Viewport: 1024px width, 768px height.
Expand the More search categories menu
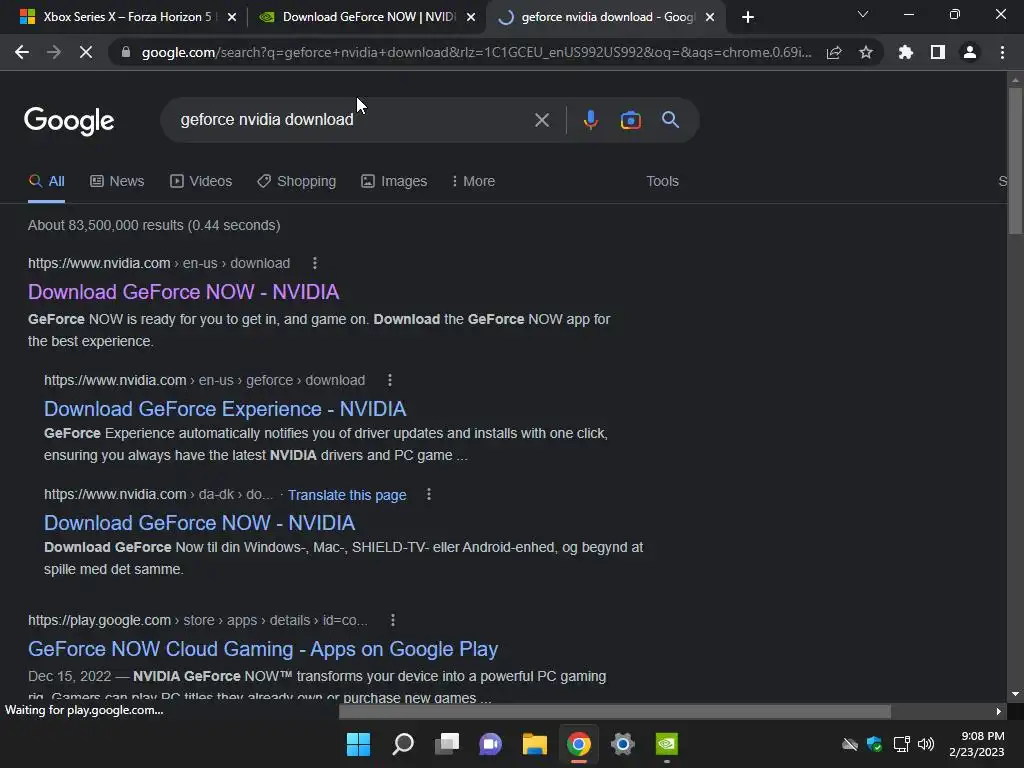click(473, 182)
